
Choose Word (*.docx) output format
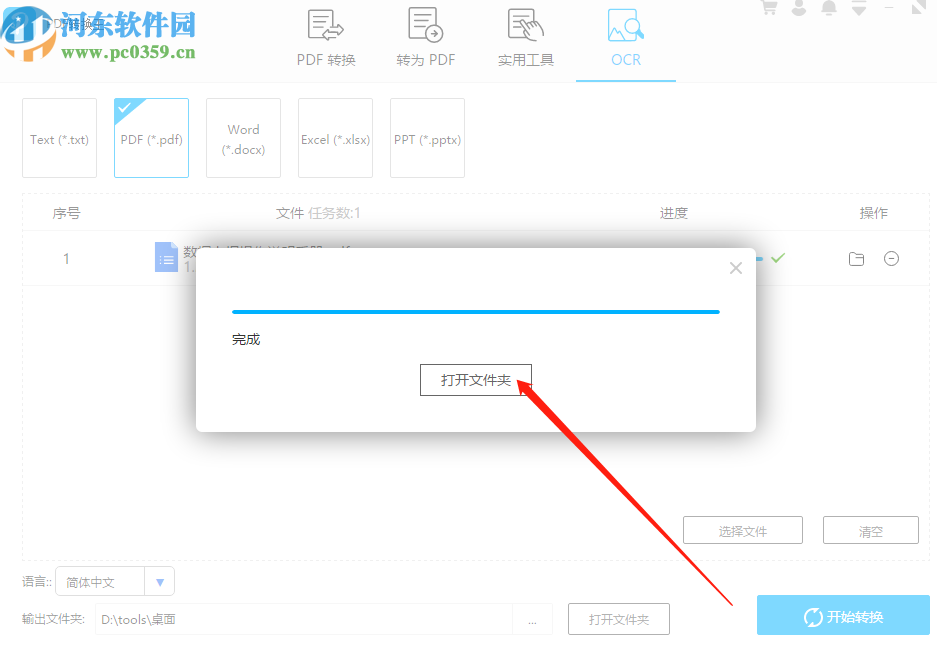pos(243,138)
